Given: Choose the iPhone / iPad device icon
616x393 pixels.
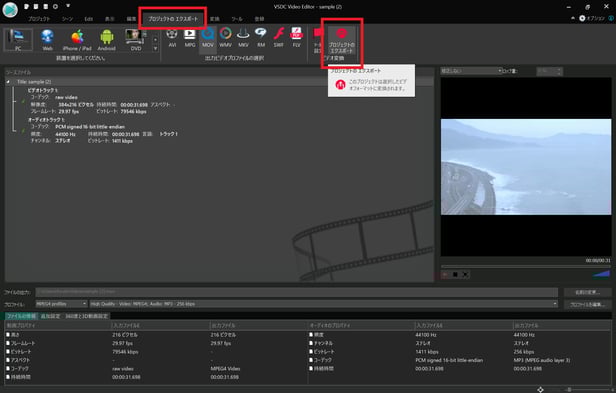Looking at the screenshot, I should [x=77, y=39].
